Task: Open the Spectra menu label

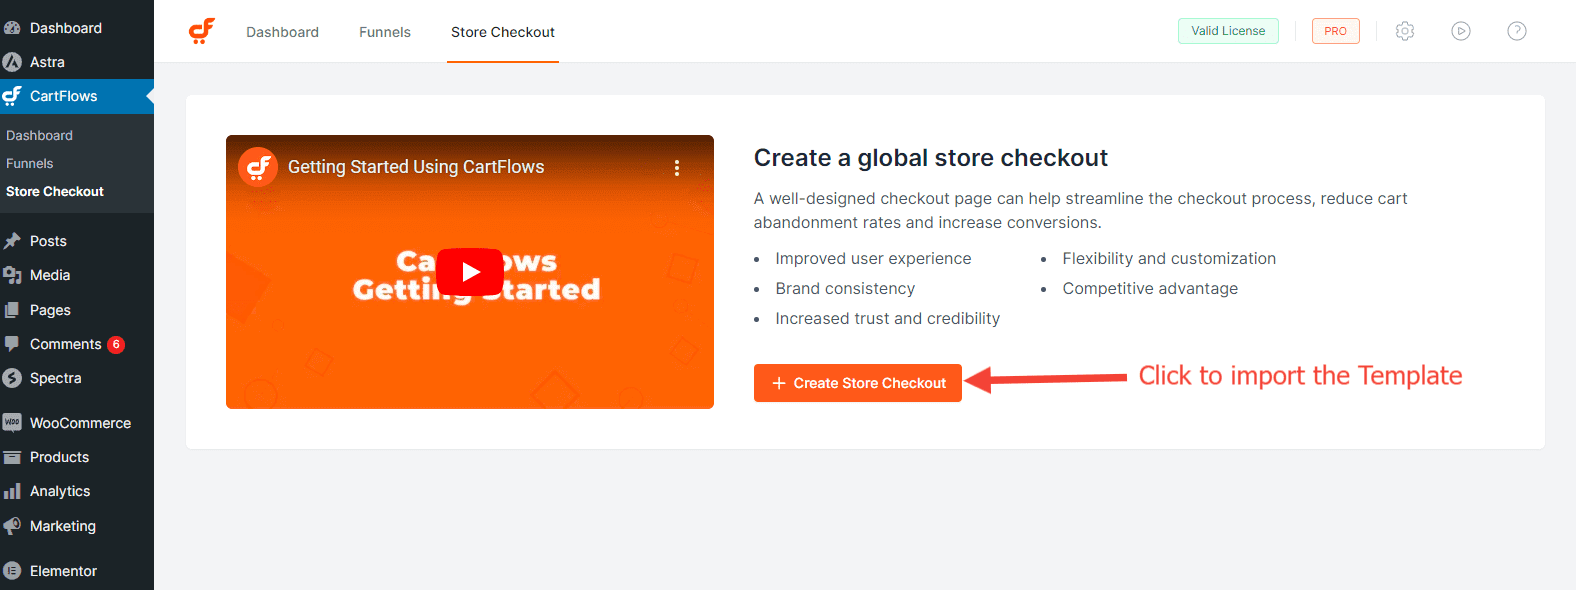Action: 56,378
